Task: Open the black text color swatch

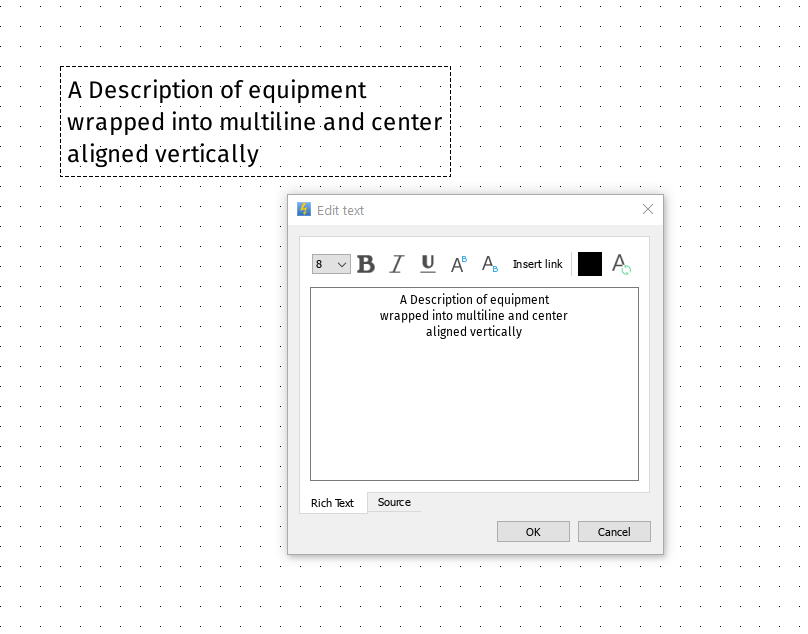Action: tap(590, 264)
